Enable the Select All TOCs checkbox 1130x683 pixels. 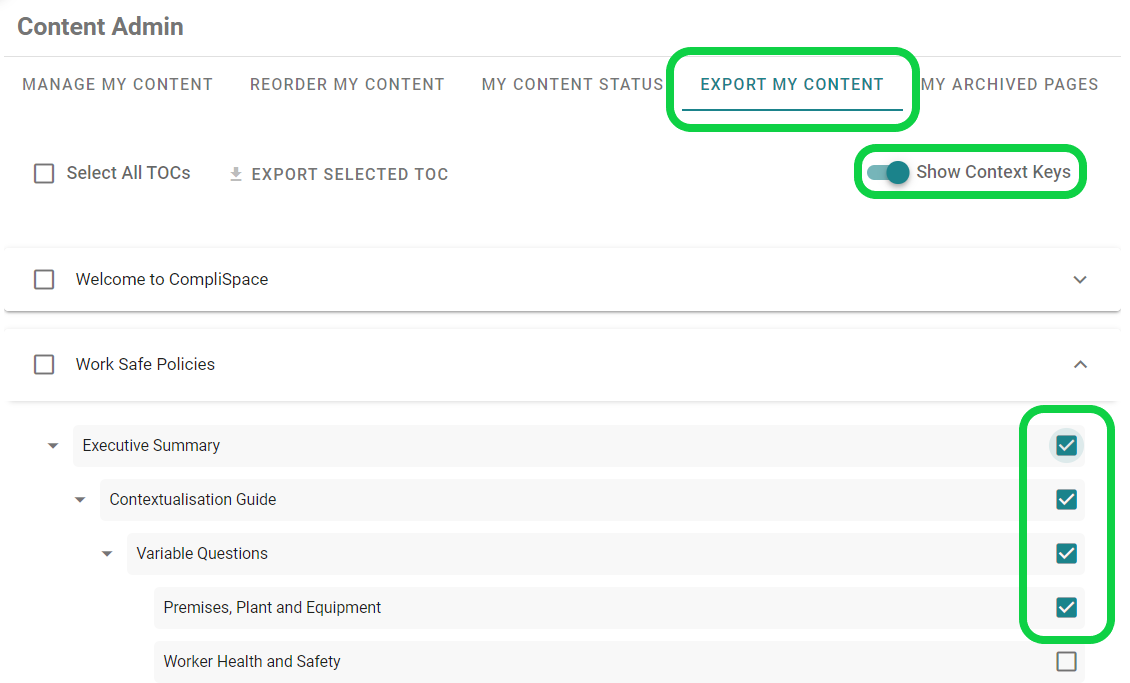point(44,173)
